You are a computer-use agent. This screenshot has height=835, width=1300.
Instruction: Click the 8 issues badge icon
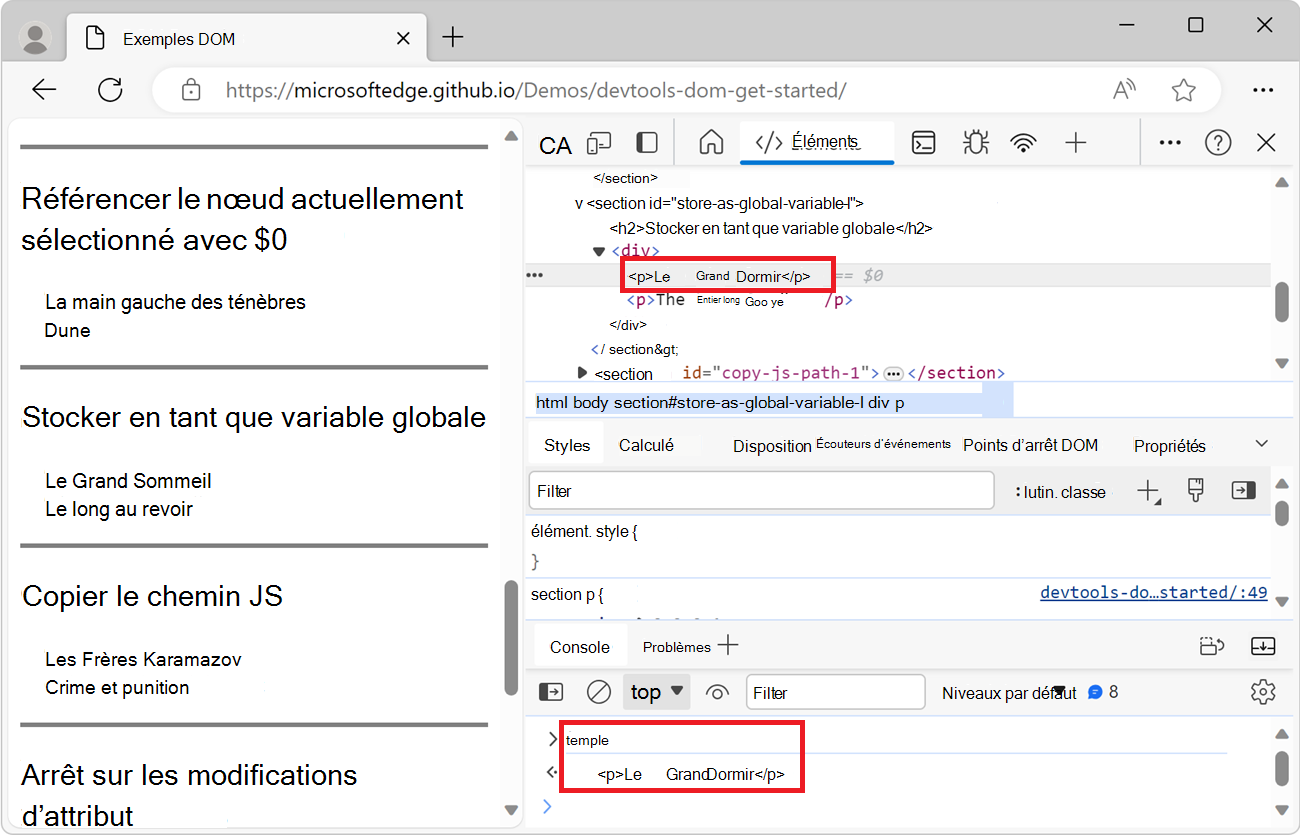pos(1102,692)
